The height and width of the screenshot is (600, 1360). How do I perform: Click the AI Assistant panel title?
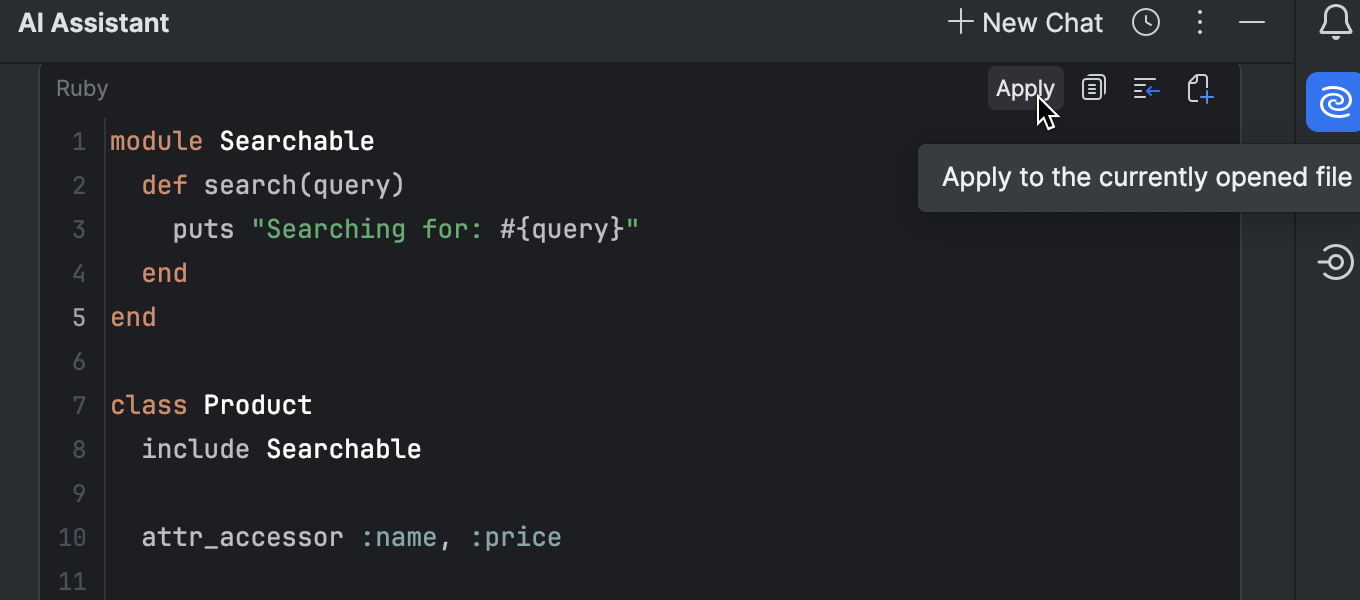coord(94,23)
